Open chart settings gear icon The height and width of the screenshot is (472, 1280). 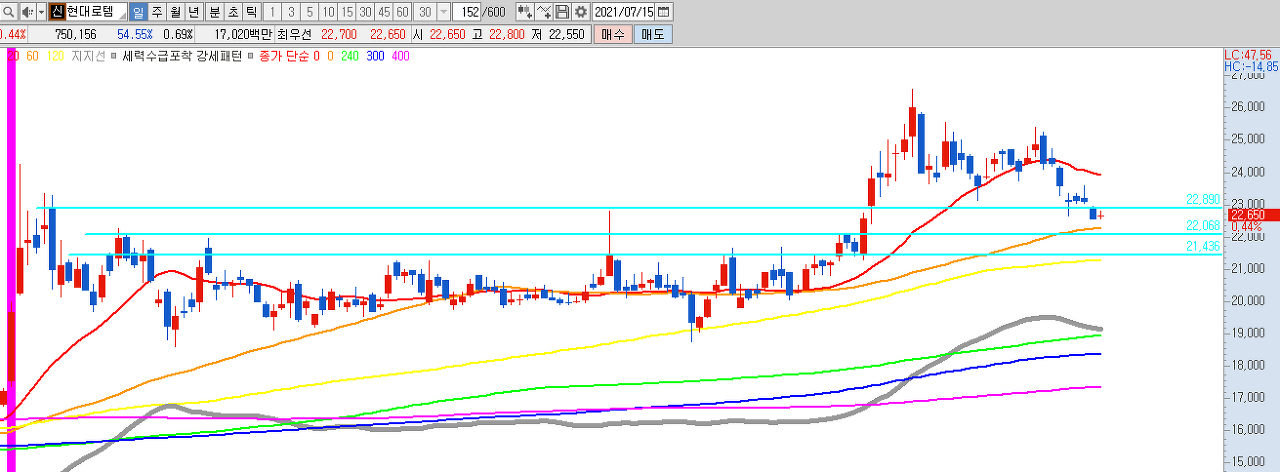click(580, 12)
